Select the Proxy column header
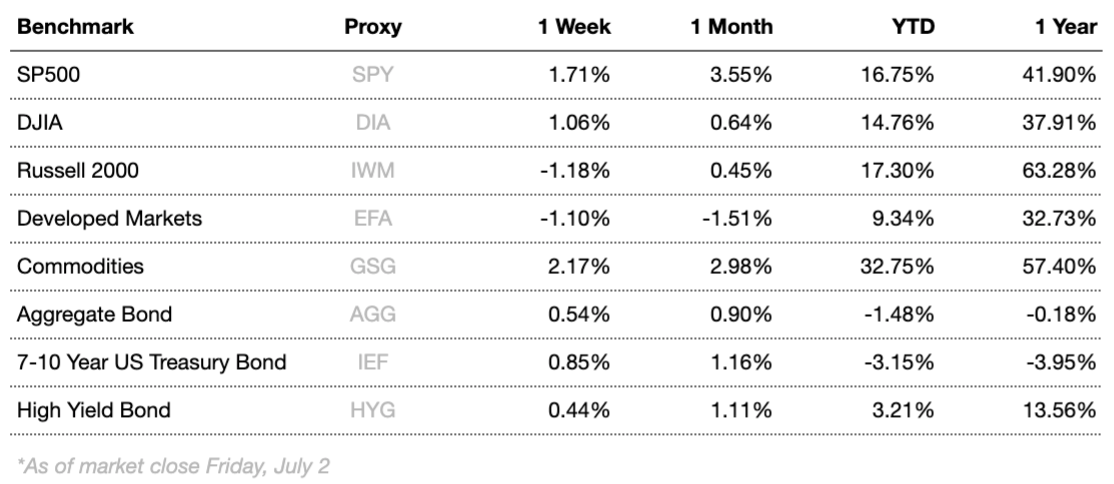Image resolution: width=1114 pixels, height=484 pixels. pos(373,27)
